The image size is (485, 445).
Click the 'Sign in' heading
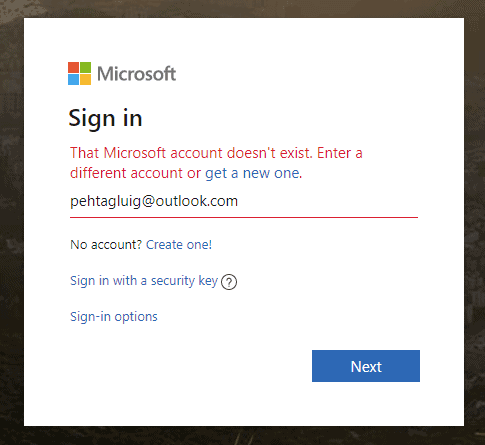click(105, 119)
